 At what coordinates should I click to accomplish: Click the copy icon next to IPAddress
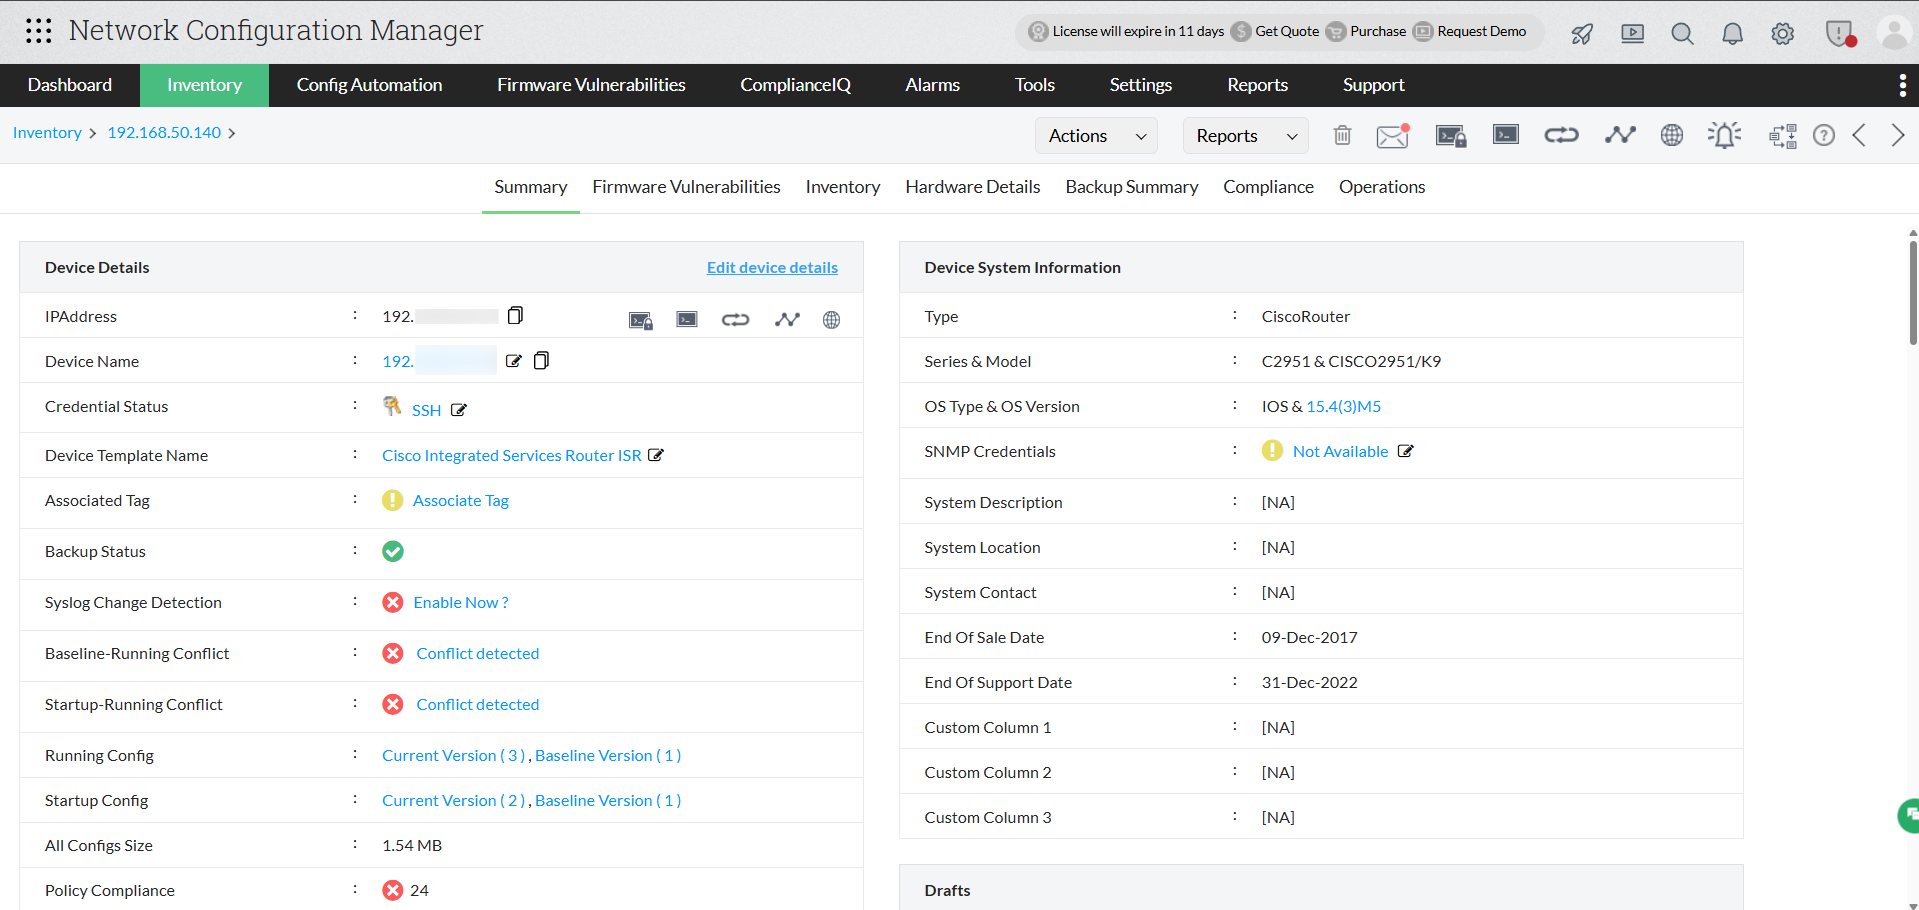tap(515, 314)
